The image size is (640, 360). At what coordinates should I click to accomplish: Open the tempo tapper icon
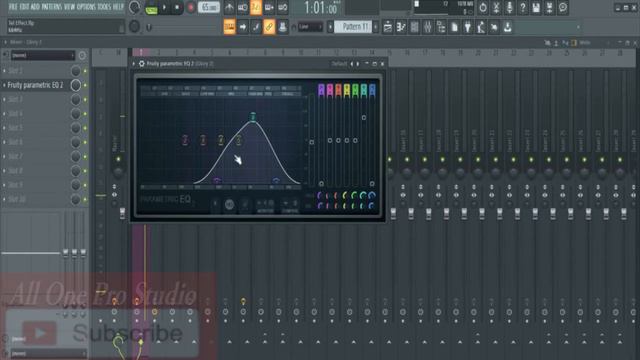[481, 27]
